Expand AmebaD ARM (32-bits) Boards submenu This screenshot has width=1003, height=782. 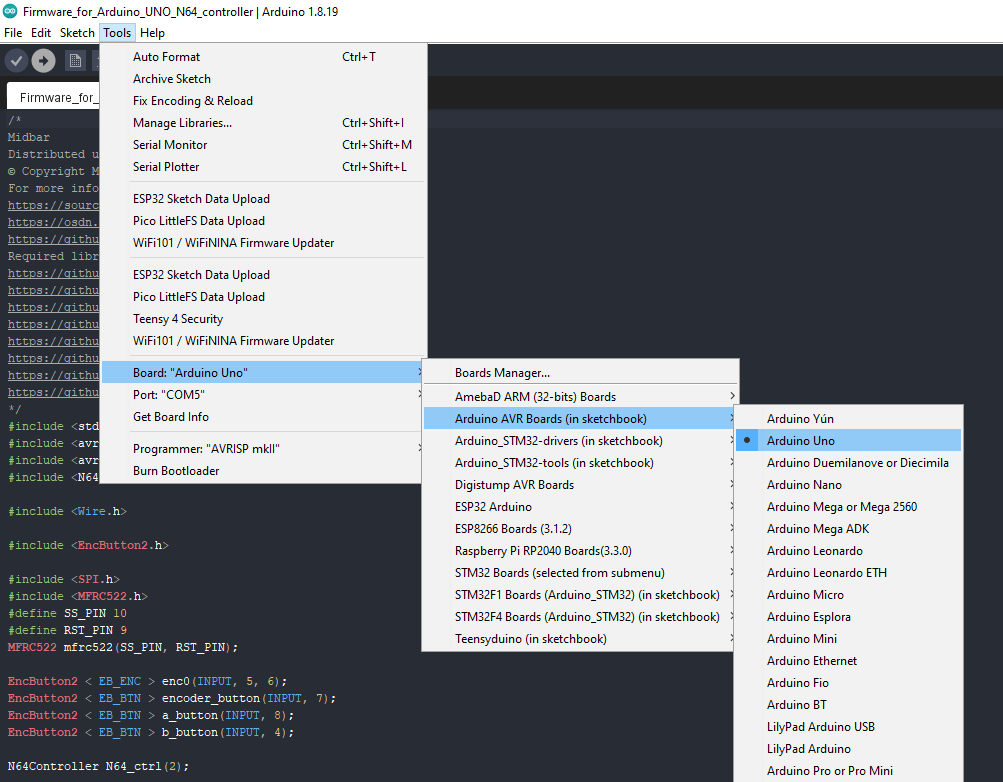pyautogui.click(x=580, y=396)
